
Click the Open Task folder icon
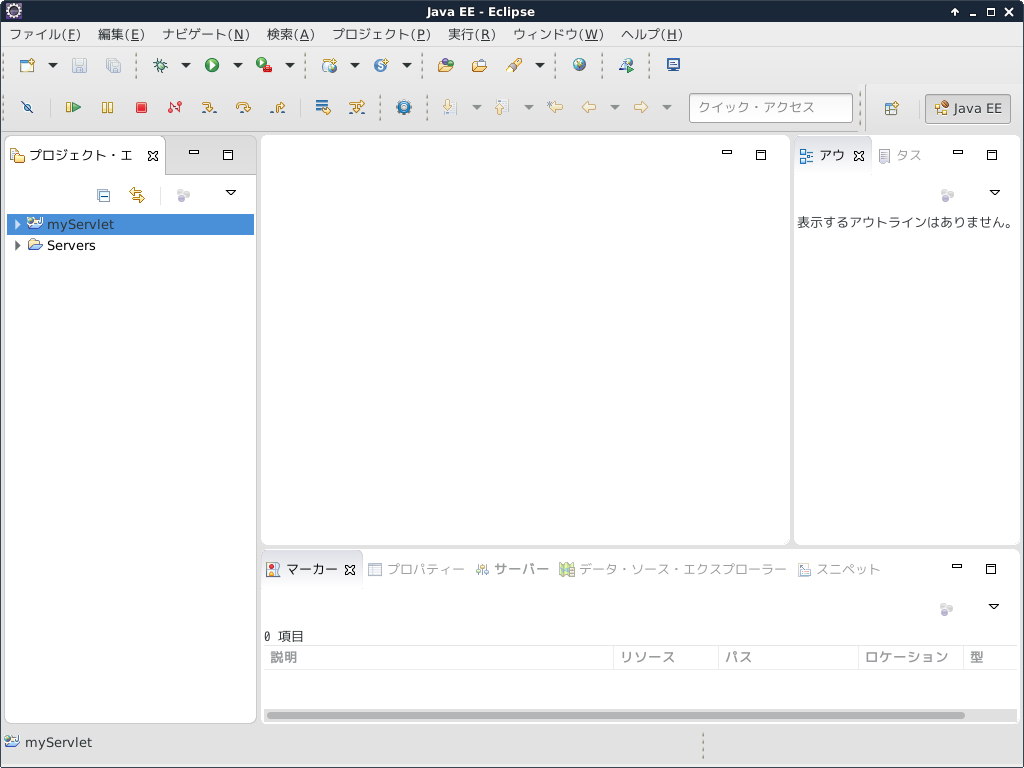click(479, 65)
